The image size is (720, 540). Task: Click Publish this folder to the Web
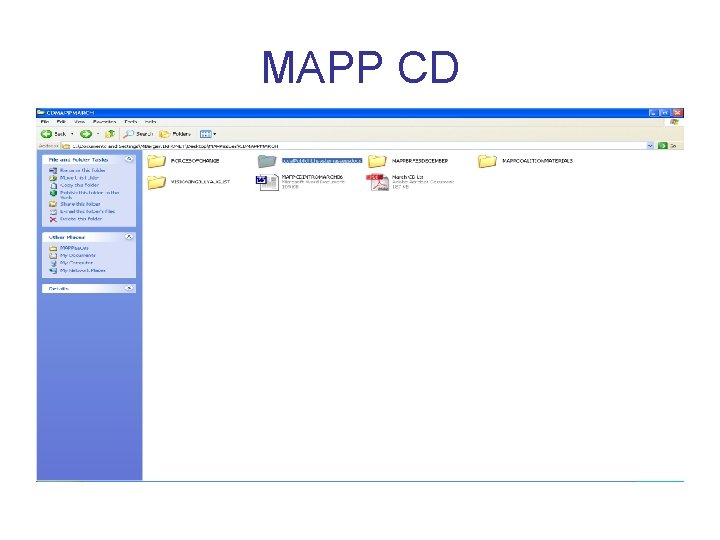tap(90, 195)
